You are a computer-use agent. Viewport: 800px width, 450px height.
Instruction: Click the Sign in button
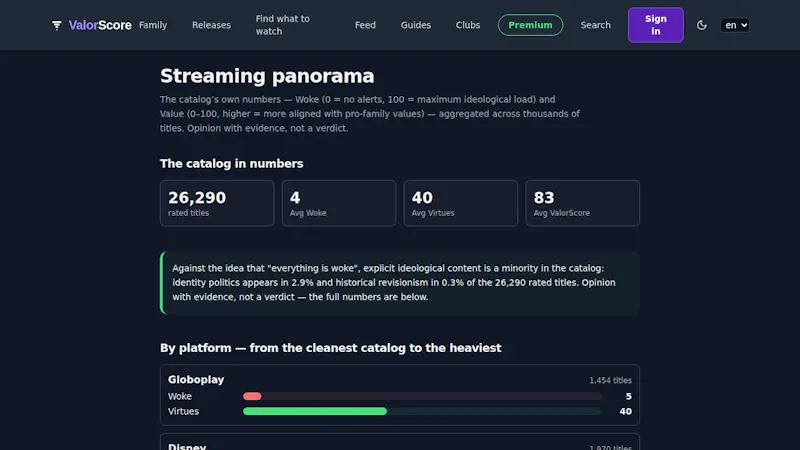pyautogui.click(x=656, y=25)
